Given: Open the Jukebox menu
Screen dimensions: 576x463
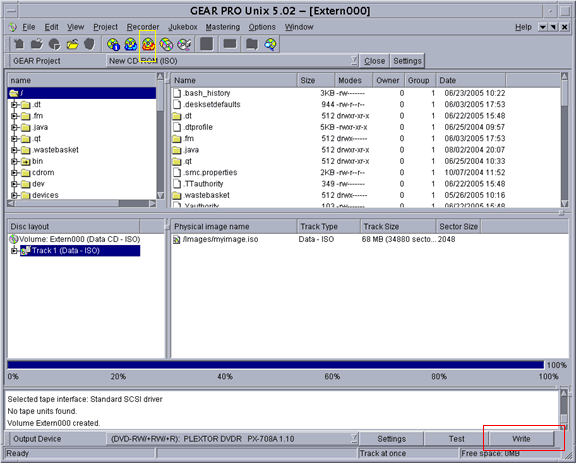Looking at the screenshot, I should pyautogui.click(x=183, y=27).
